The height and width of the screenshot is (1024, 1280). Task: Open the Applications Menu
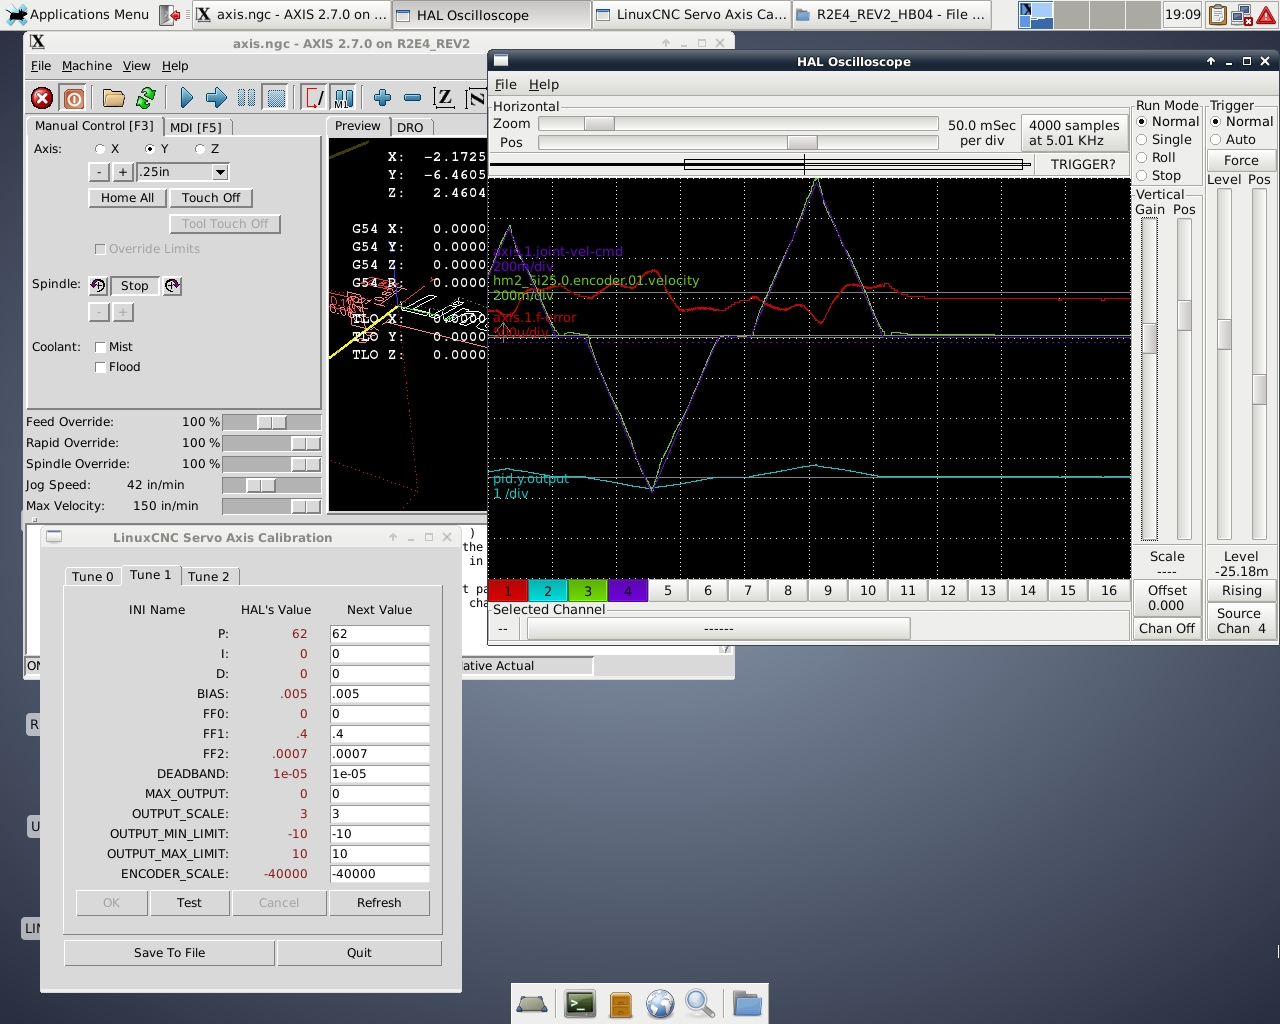78,14
